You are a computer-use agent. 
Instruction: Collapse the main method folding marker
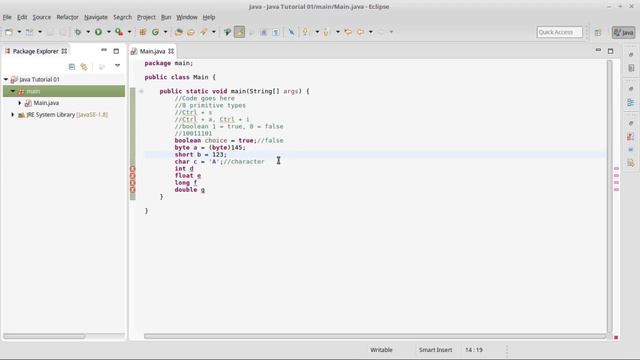click(x=141, y=91)
